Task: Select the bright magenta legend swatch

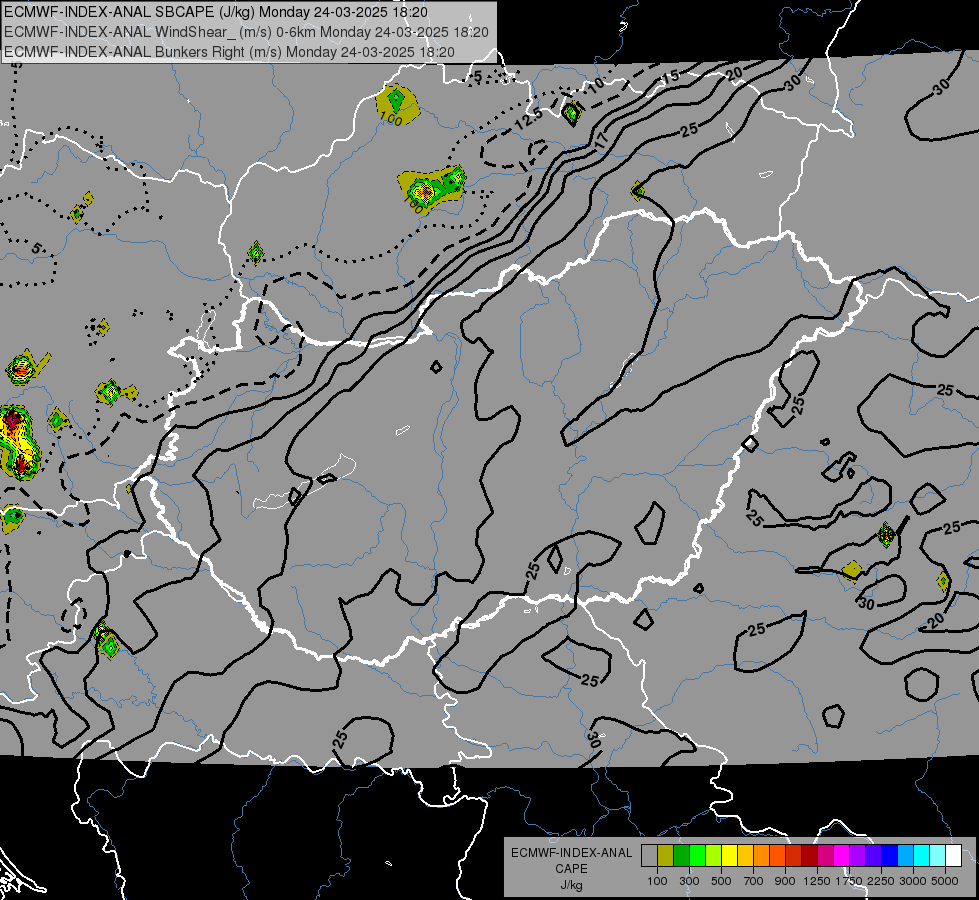Action: pyautogui.click(x=842, y=856)
